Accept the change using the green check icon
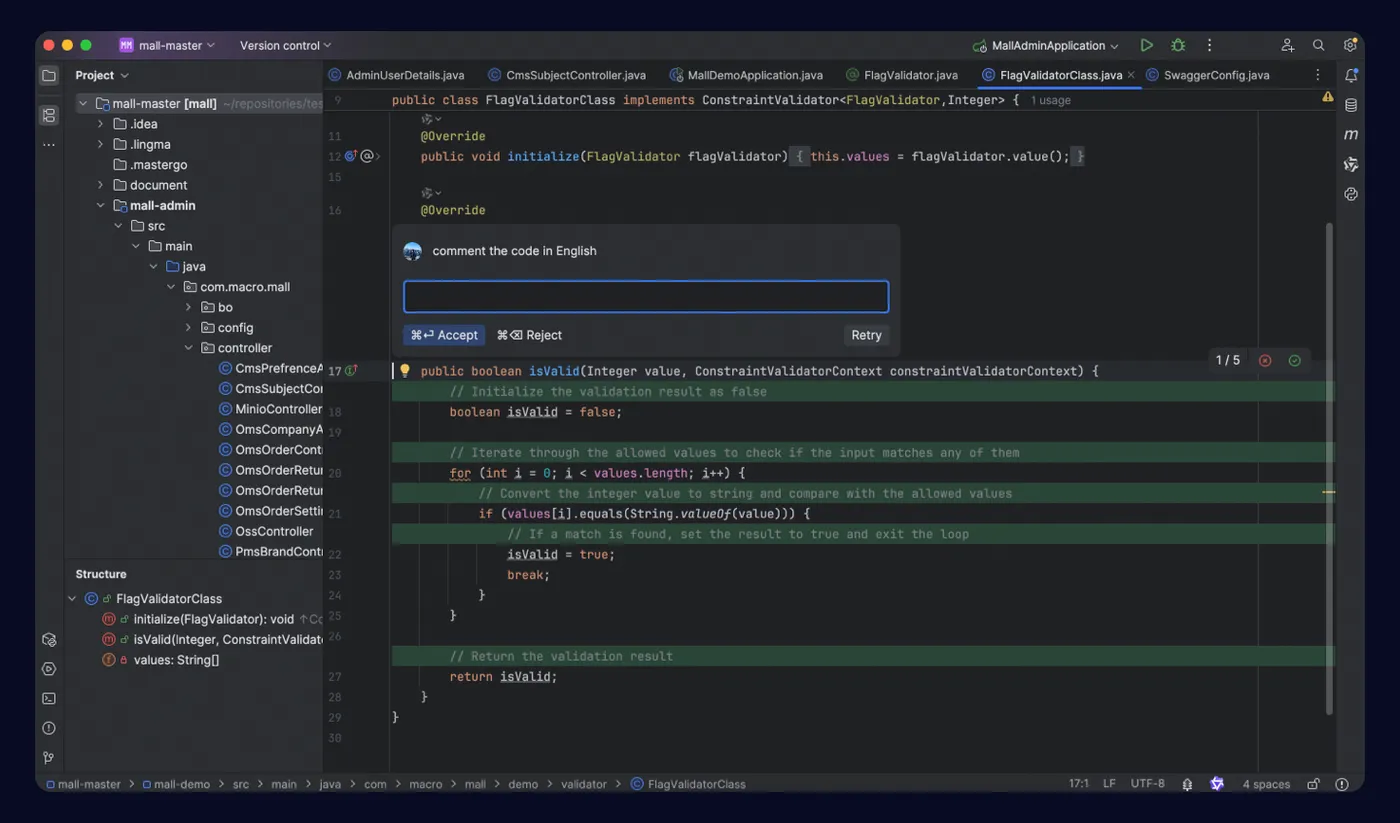Viewport: 1400px width, 823px height. click(1295, 360)
